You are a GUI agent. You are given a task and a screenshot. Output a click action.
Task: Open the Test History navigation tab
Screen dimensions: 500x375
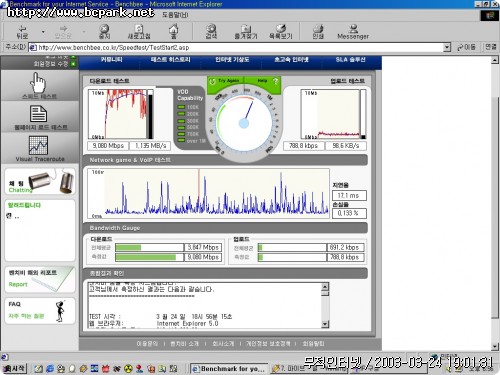pos(170,60)
